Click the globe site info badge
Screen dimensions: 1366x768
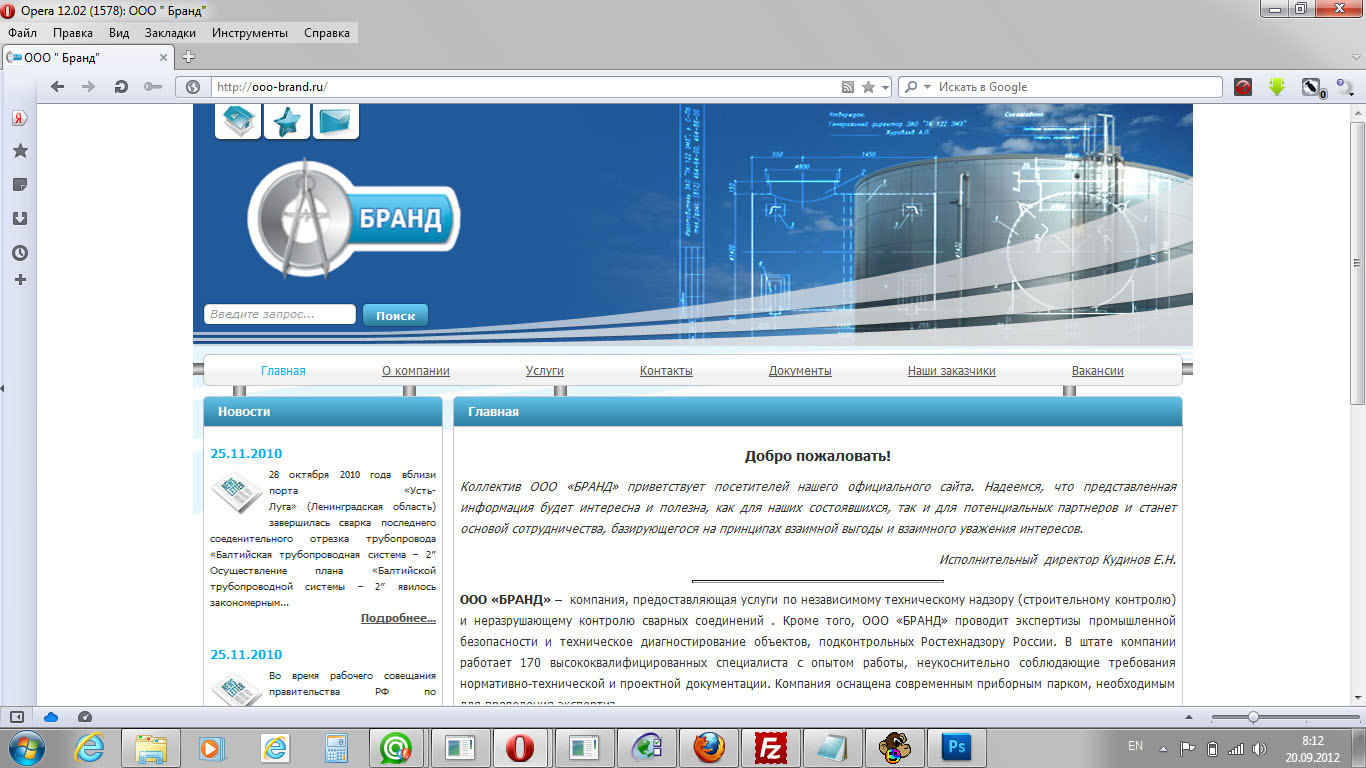tap(193, 87)
